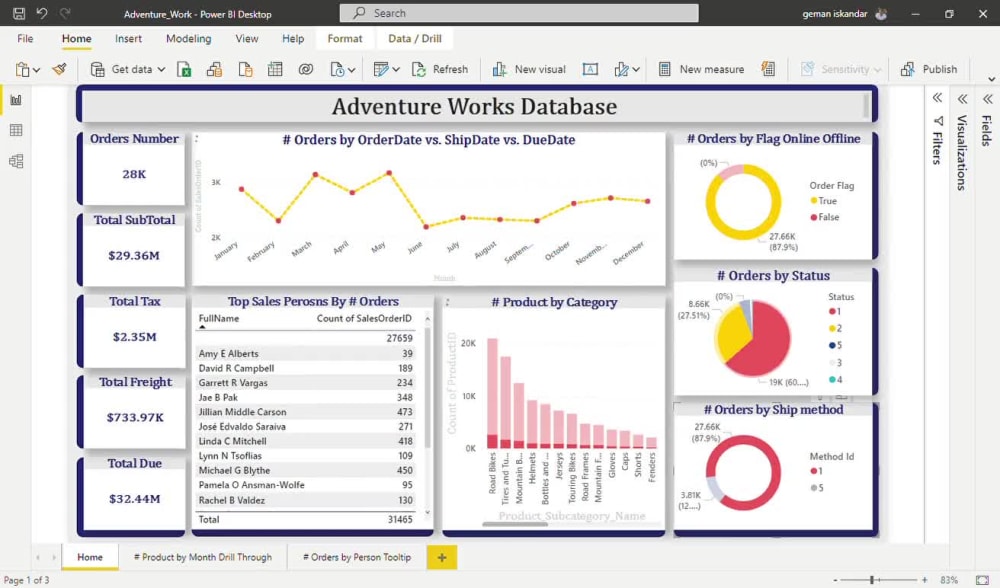
Task: Expand the Fields pane chevron
Action: click(987, 99)
